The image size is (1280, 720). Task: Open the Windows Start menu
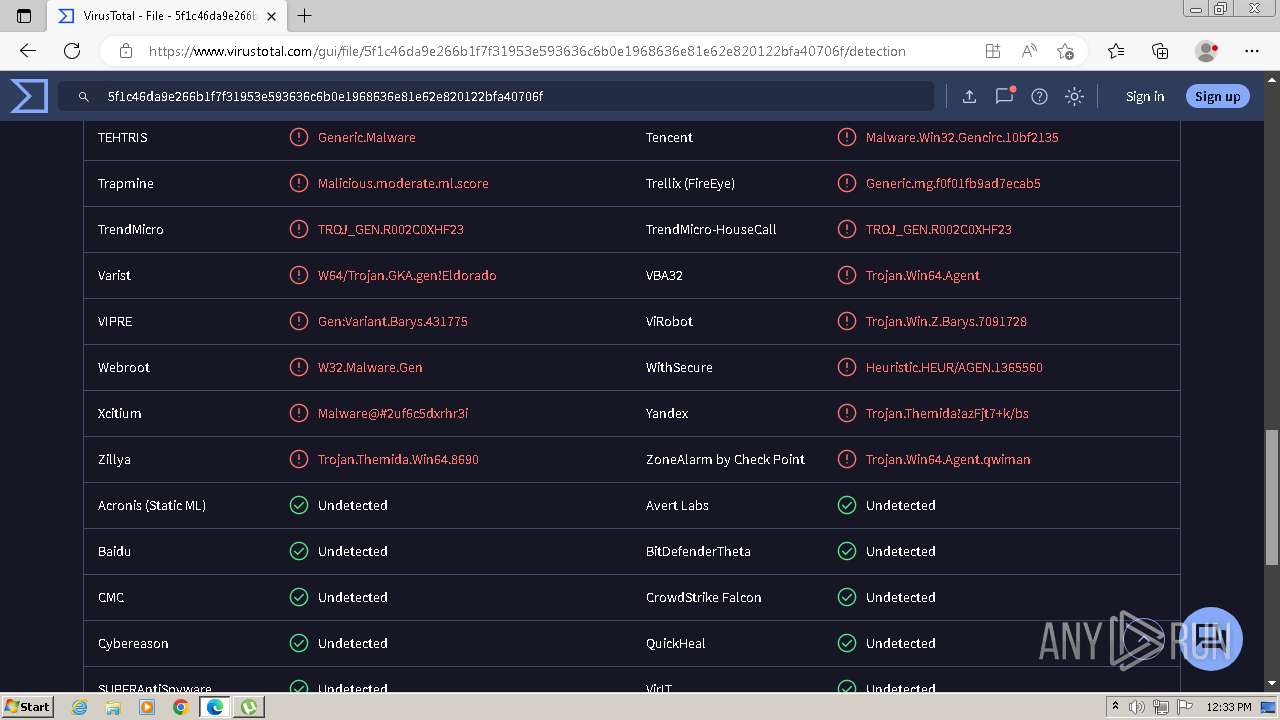click(27, 706)
